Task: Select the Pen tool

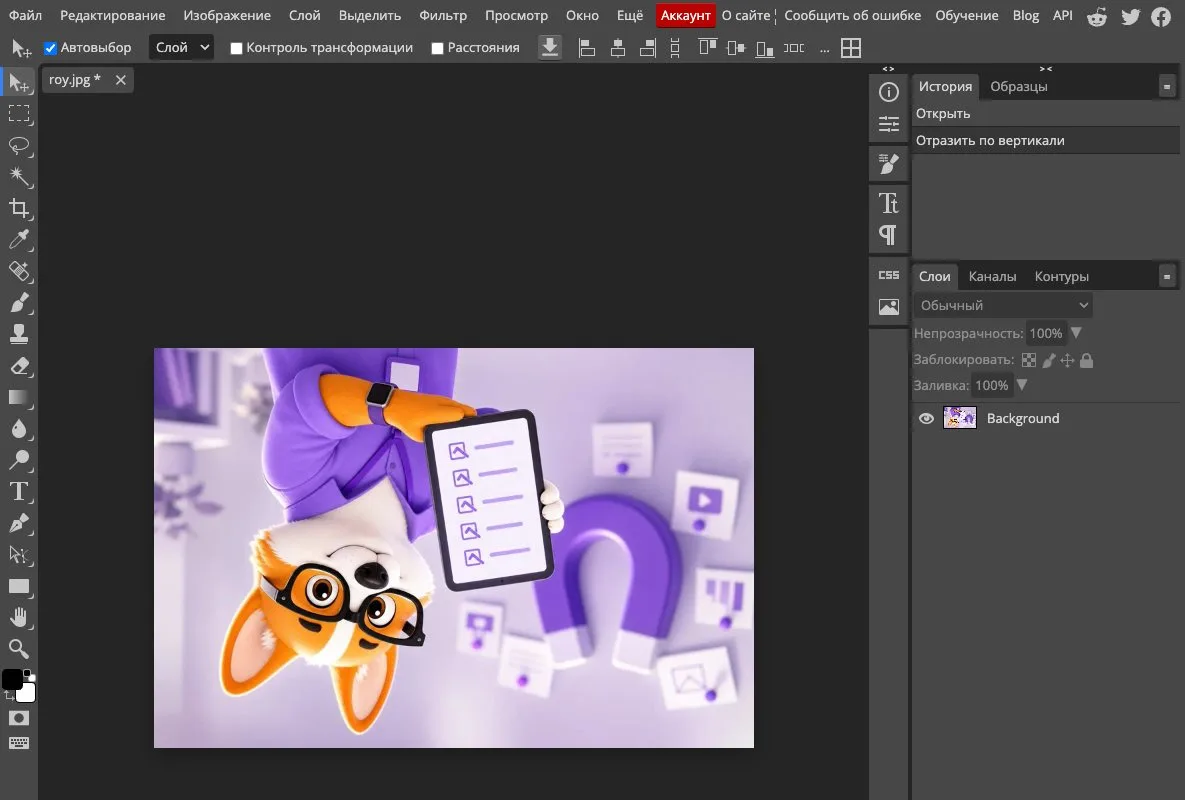Action: pos(19,524)
